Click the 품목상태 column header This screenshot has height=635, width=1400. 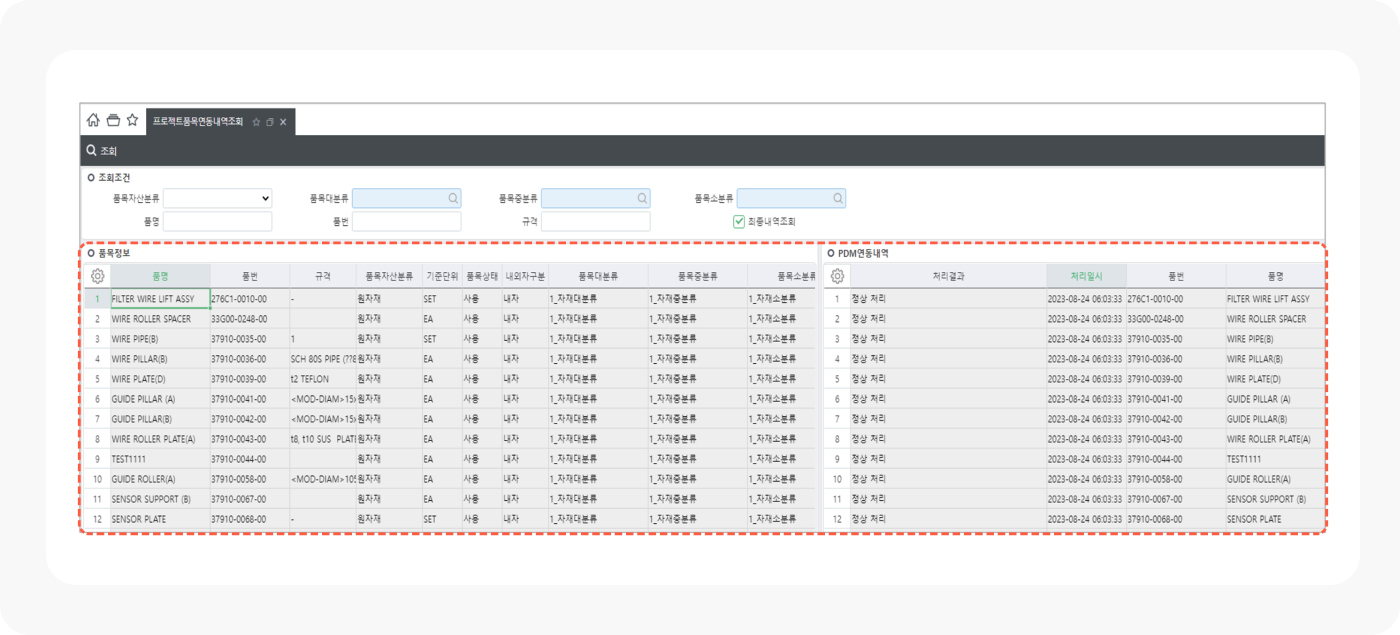482,276
